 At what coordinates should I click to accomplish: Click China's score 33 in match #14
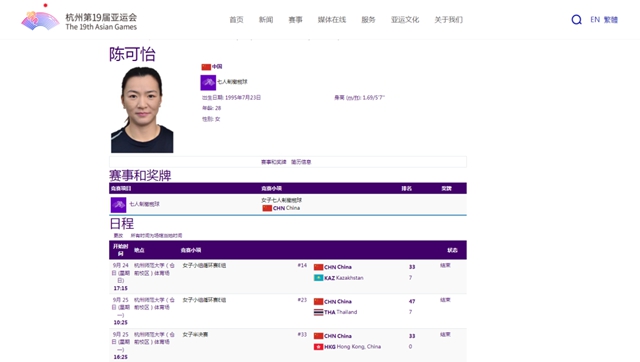412,267
